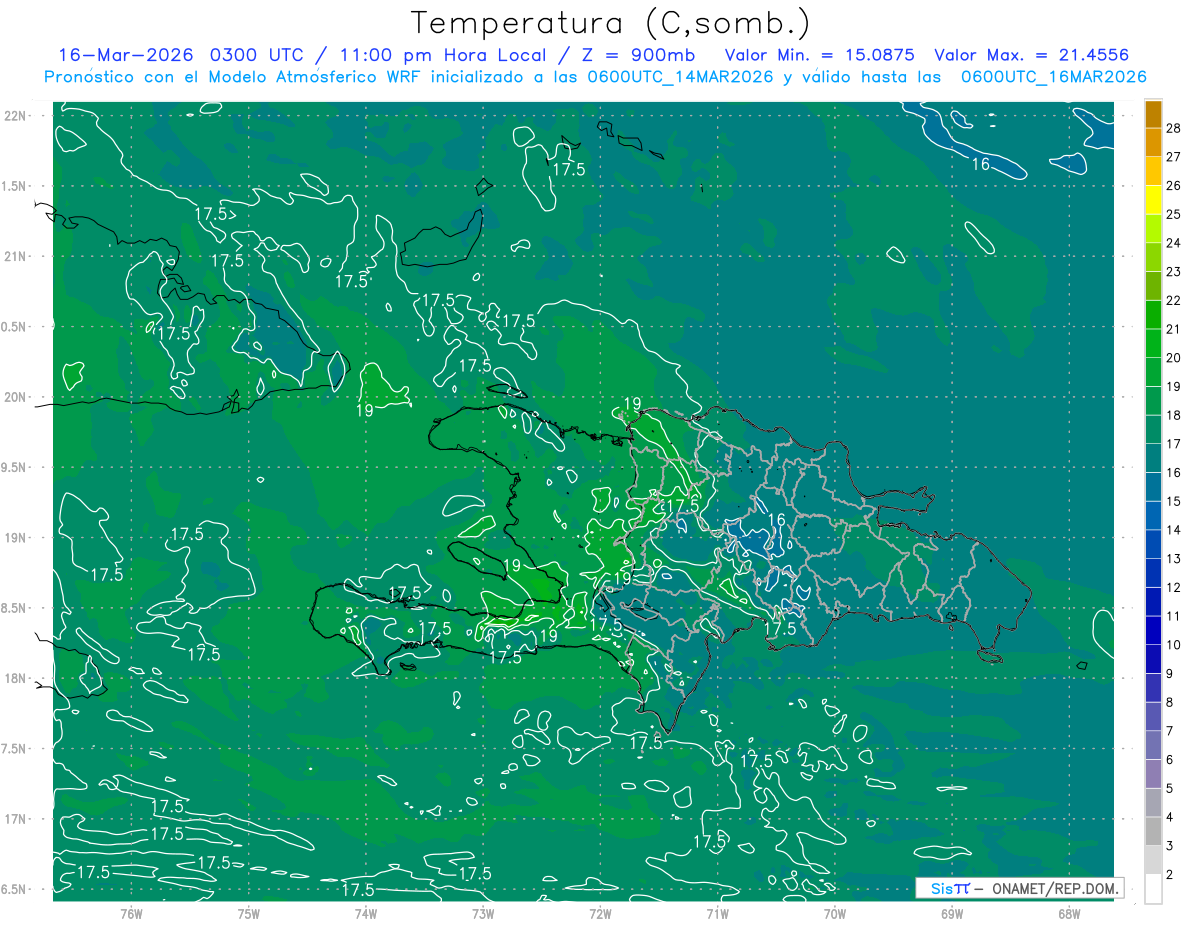Click the "21N" latitude axis label

pyautogui.click(x=16, y=257)
